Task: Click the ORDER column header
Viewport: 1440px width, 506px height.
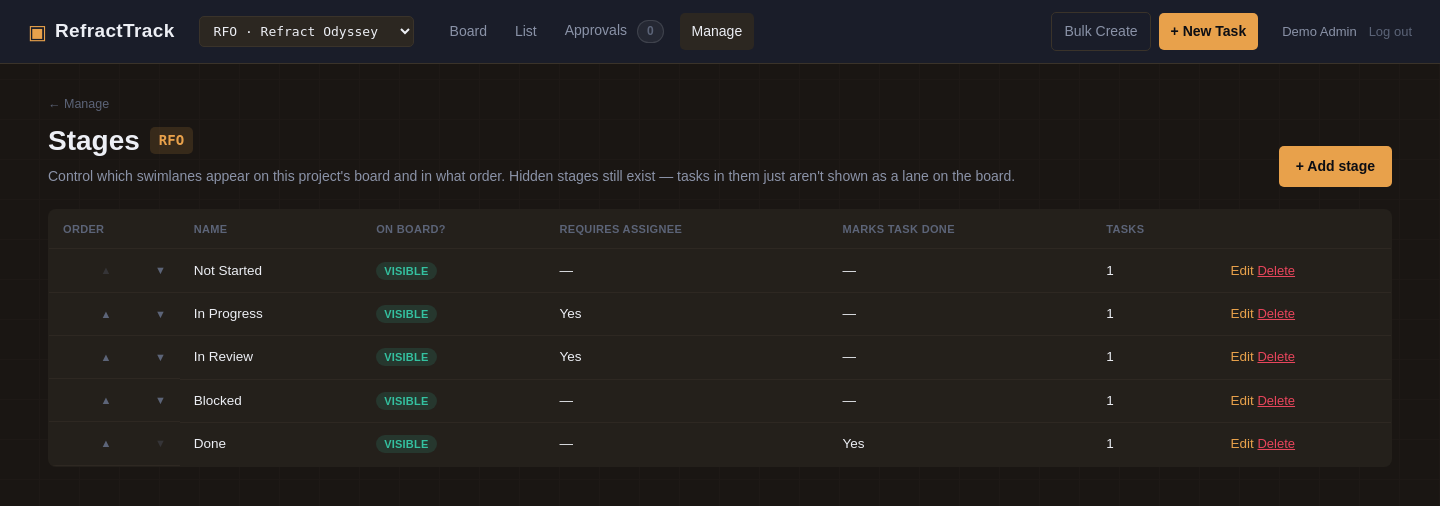Action: (x=83, y=229)
